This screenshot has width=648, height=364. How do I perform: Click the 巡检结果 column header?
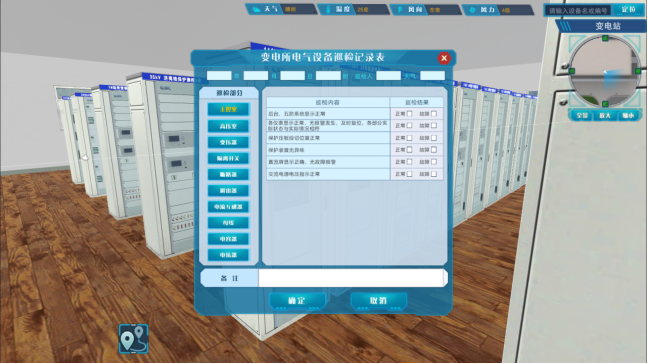tap(417, 102)
